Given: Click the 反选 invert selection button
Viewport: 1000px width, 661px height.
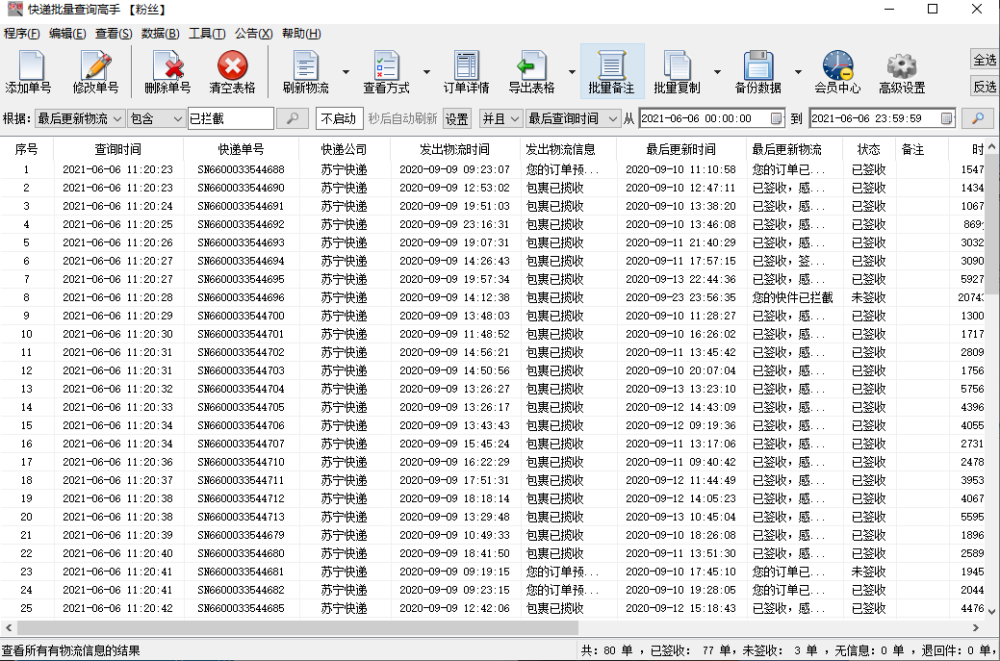Looking at the screenshot, I should point(985,86).
